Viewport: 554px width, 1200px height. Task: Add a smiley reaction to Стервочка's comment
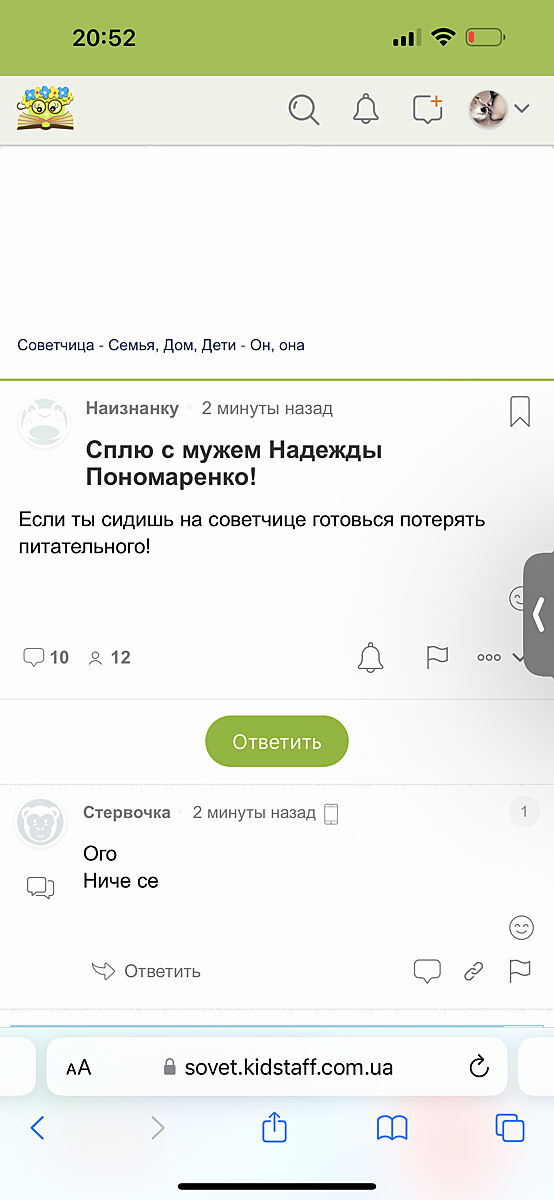coord(522,928)
